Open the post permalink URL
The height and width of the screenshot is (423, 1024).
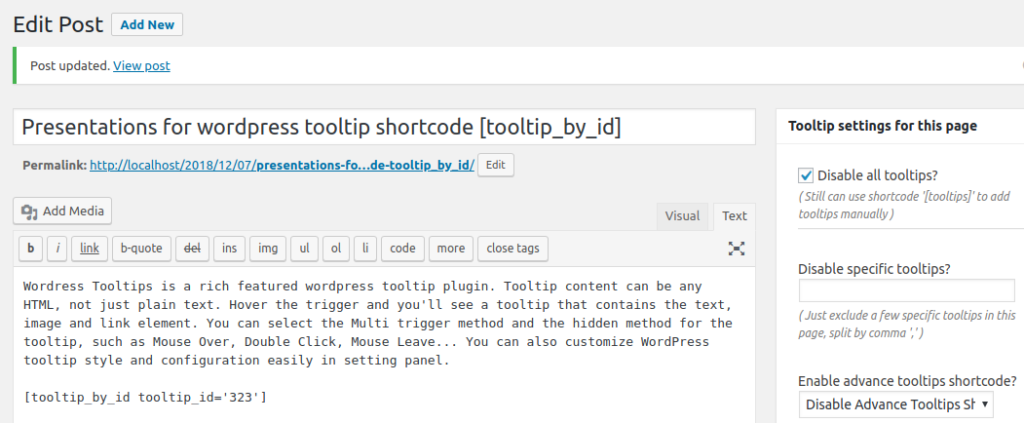point(281,166)
